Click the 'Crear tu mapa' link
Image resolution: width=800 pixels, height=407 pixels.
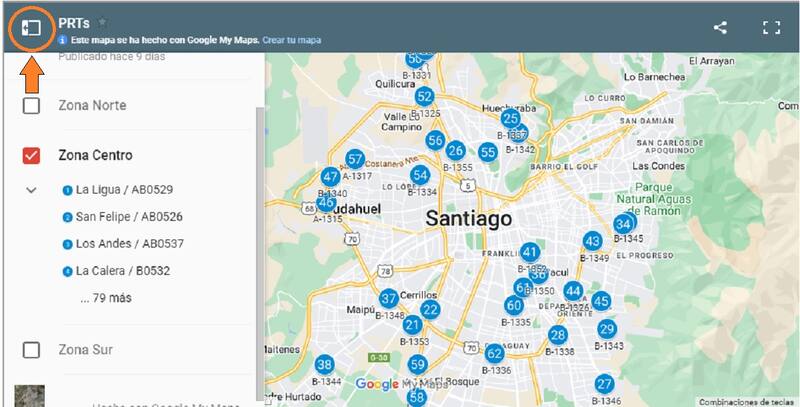[x=291, y=40]
